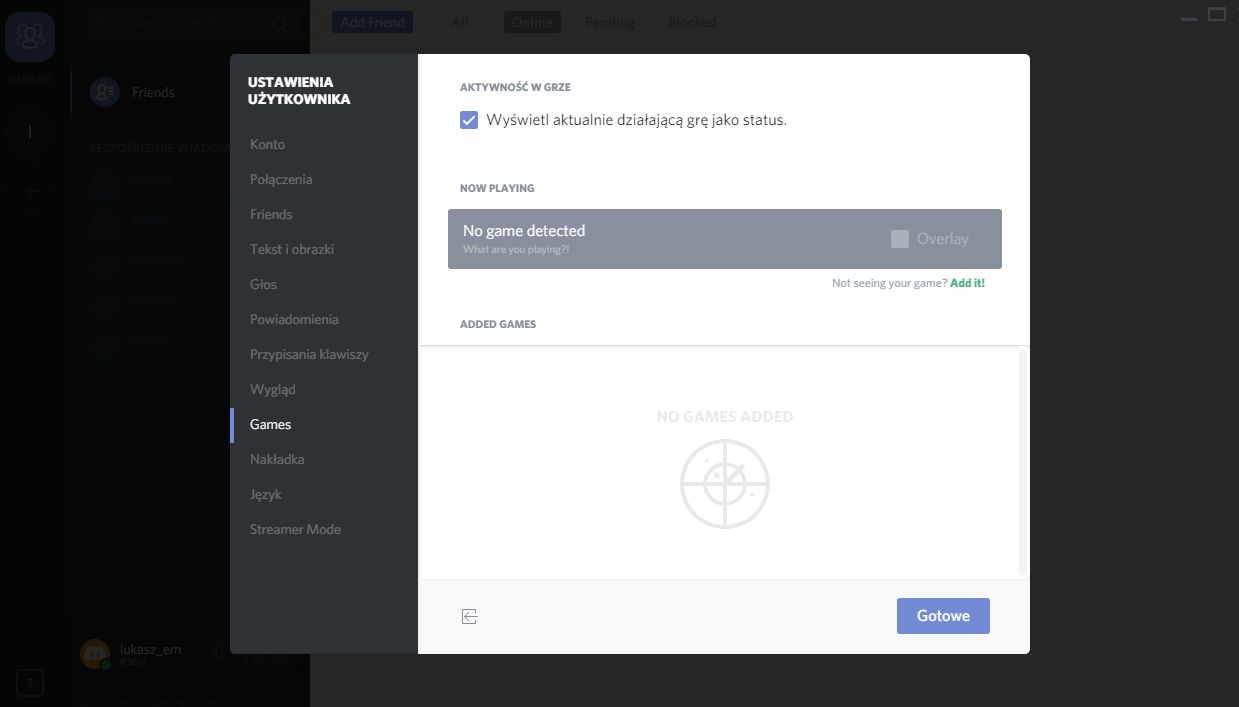Open the Discord home friends icon
The width and height of the screenshot is (1239, 707).
tap(30, 38)
